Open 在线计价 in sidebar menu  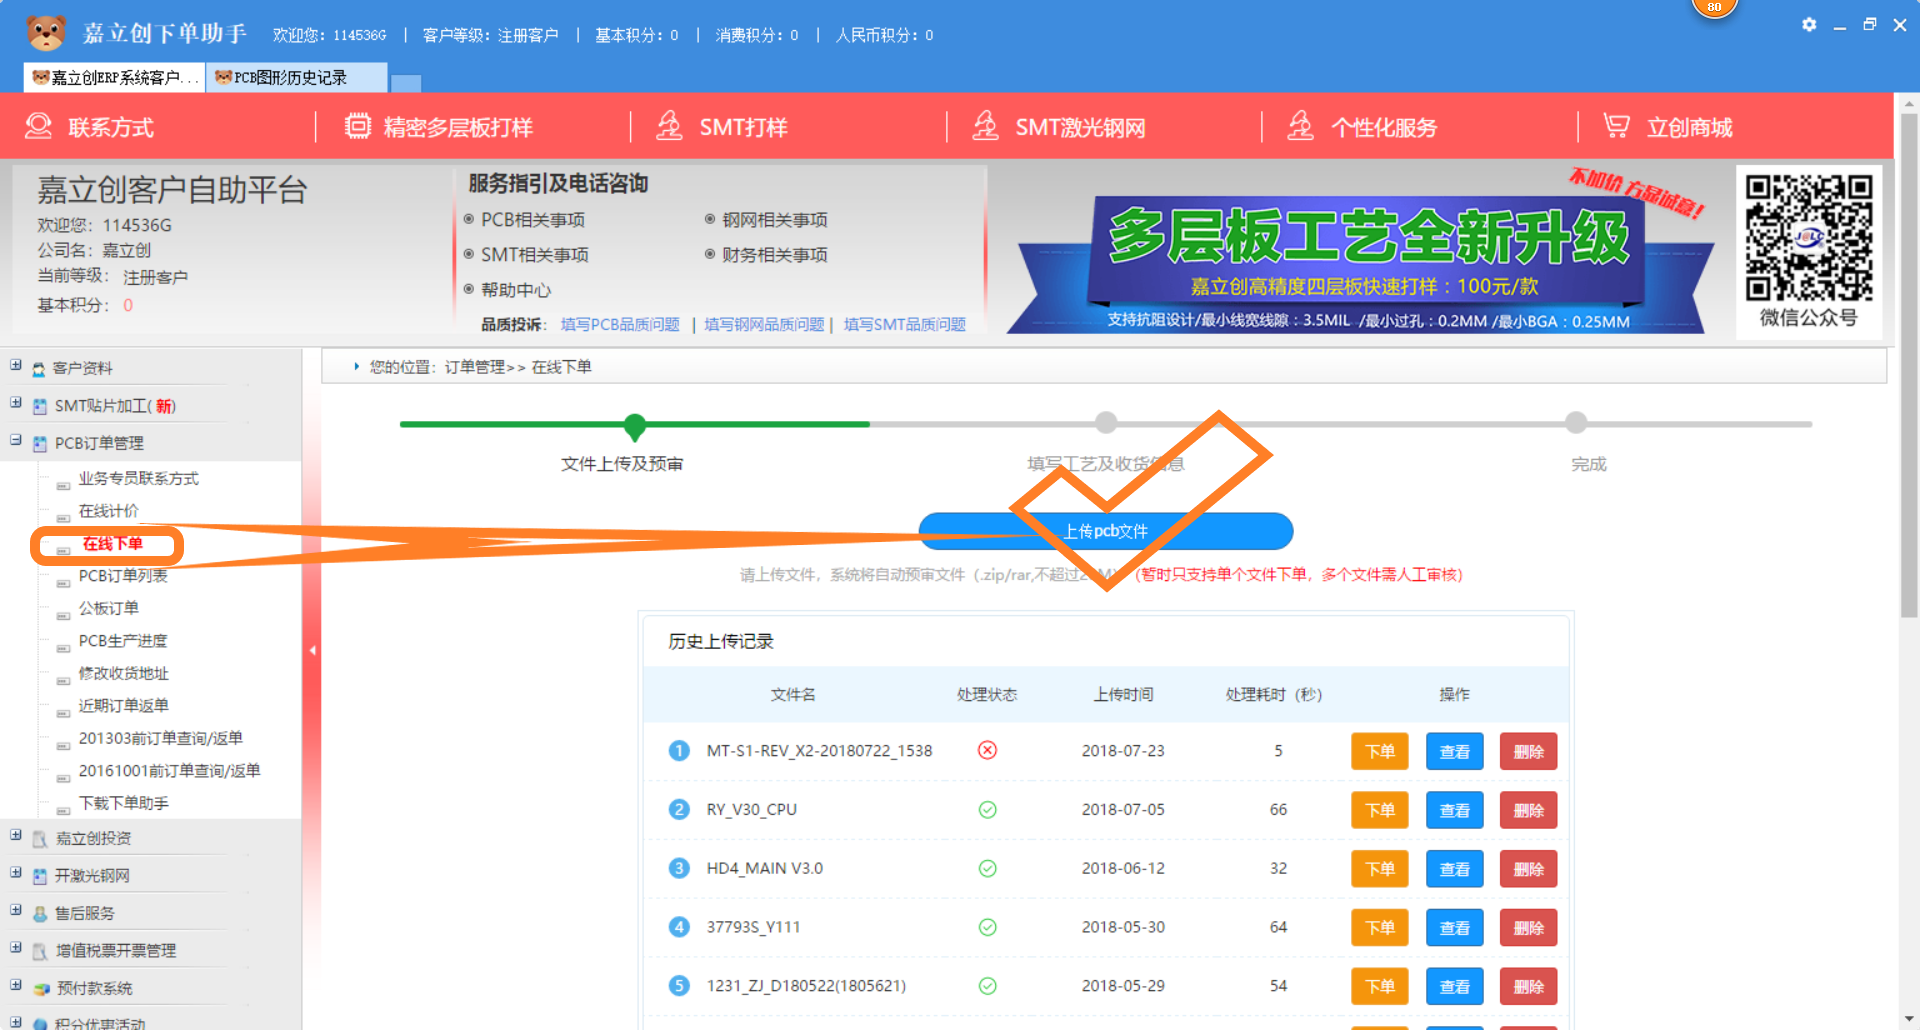[109, 511]
